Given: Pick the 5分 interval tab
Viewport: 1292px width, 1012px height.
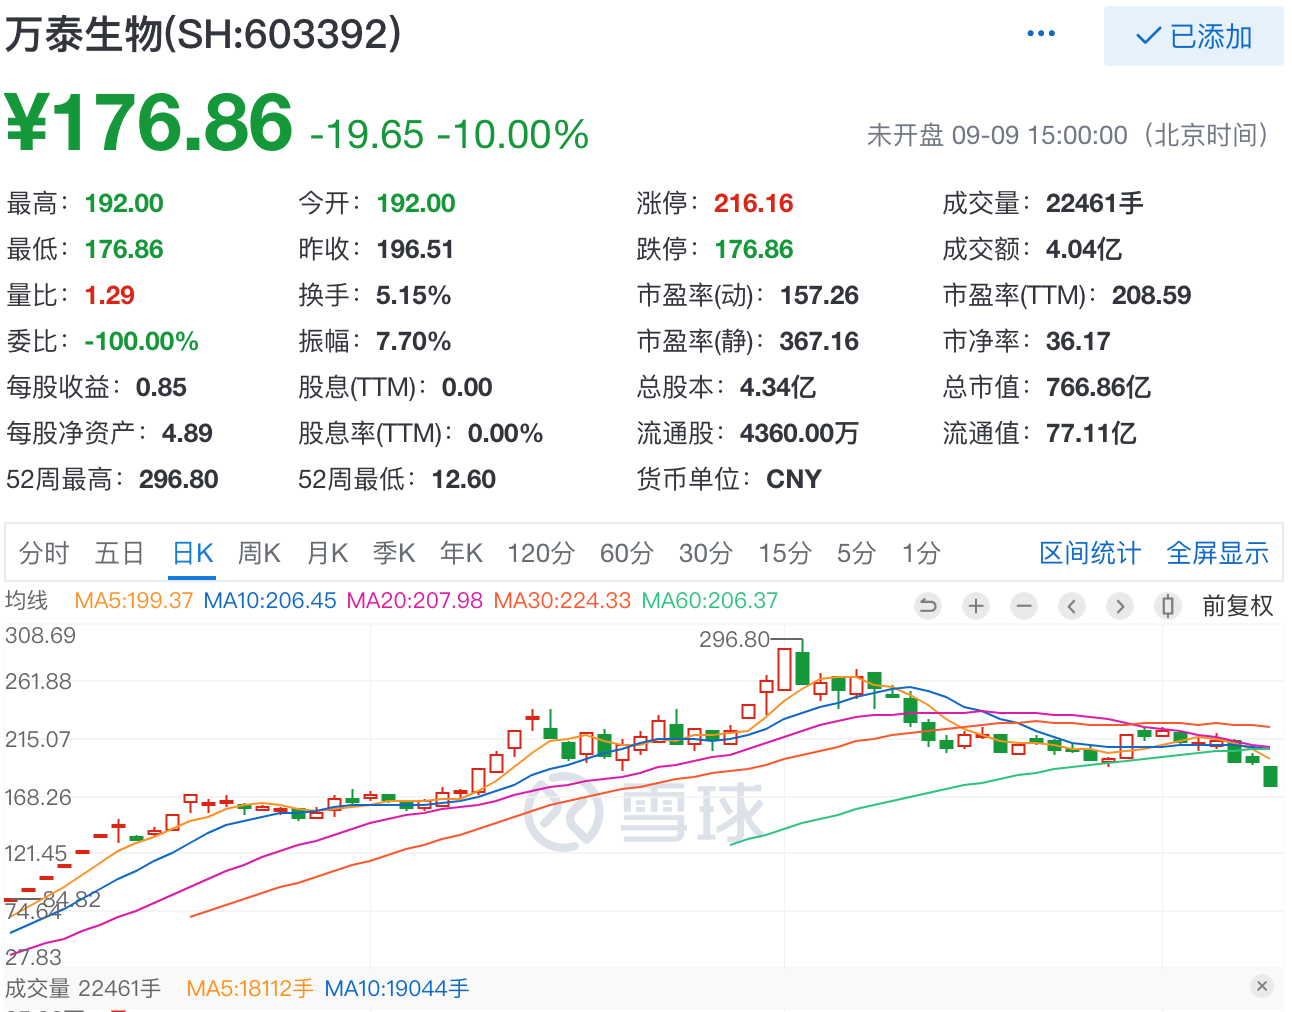Looking at the screenshot, I should 857,553.
